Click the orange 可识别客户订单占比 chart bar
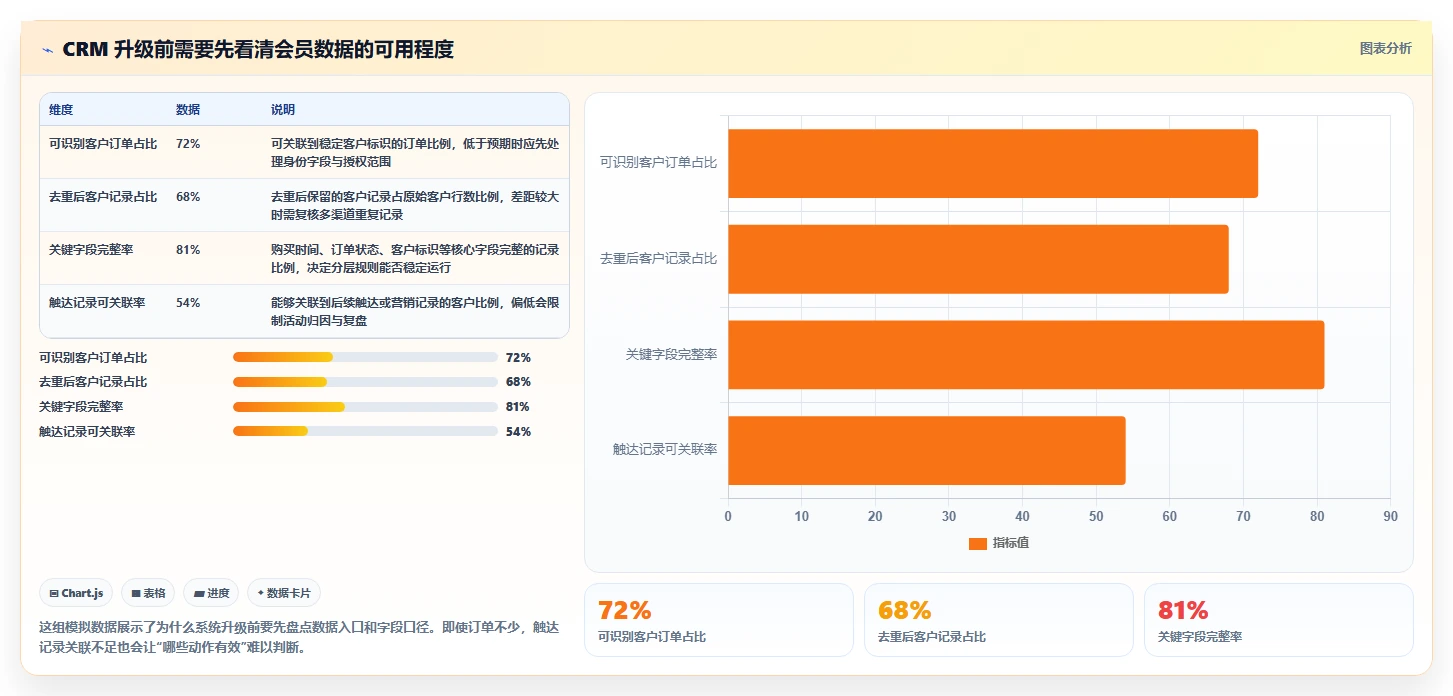 [x=992, y=163]
